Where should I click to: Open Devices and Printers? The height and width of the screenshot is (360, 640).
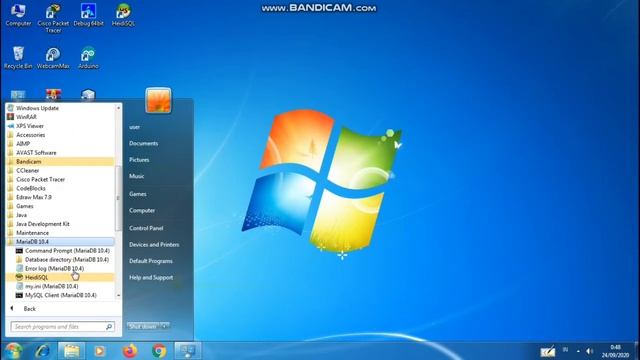coord(154,244)
